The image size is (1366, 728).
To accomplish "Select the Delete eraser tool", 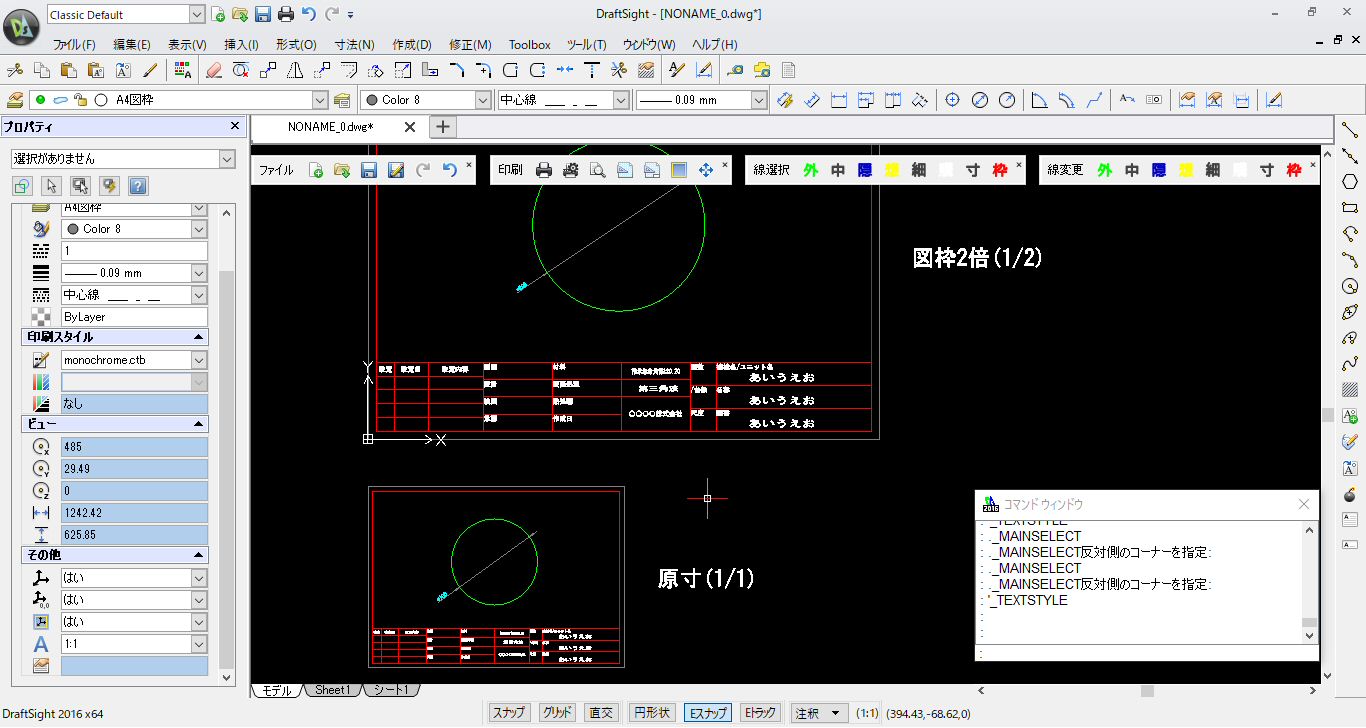I will (x=213, y=70).
